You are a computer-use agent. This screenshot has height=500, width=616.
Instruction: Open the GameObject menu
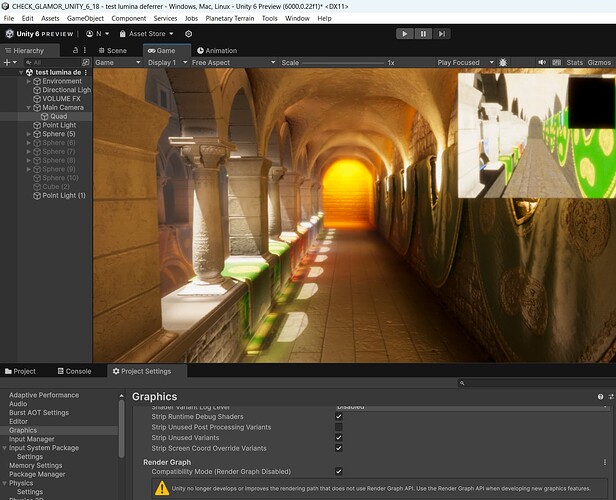85,18
